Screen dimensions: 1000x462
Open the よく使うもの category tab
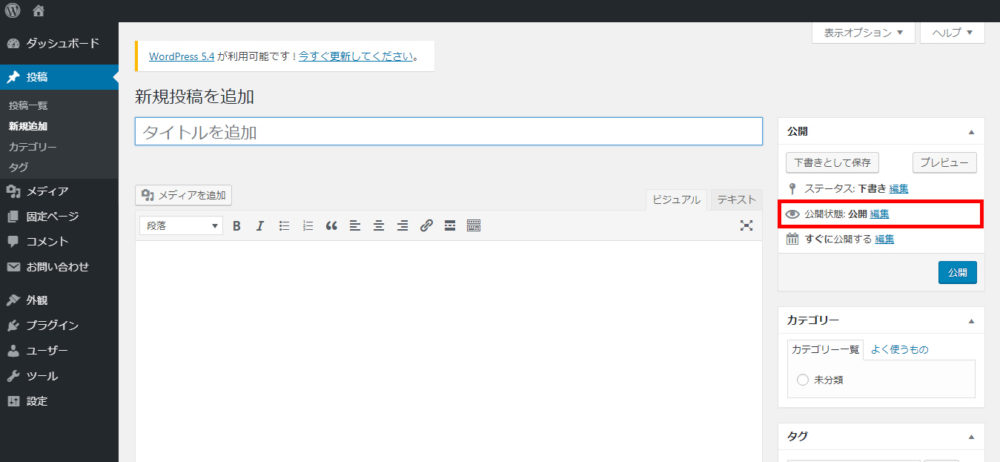pos(899,349)
